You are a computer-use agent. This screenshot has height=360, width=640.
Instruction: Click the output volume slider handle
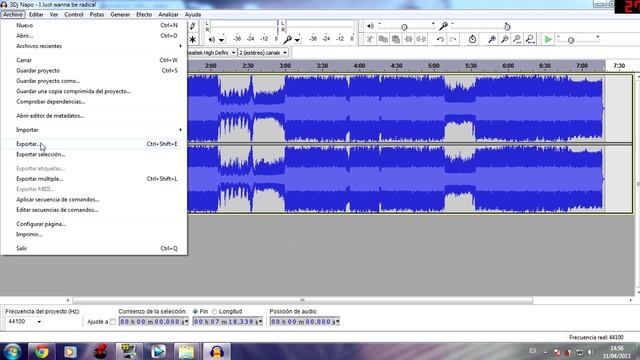404,27
